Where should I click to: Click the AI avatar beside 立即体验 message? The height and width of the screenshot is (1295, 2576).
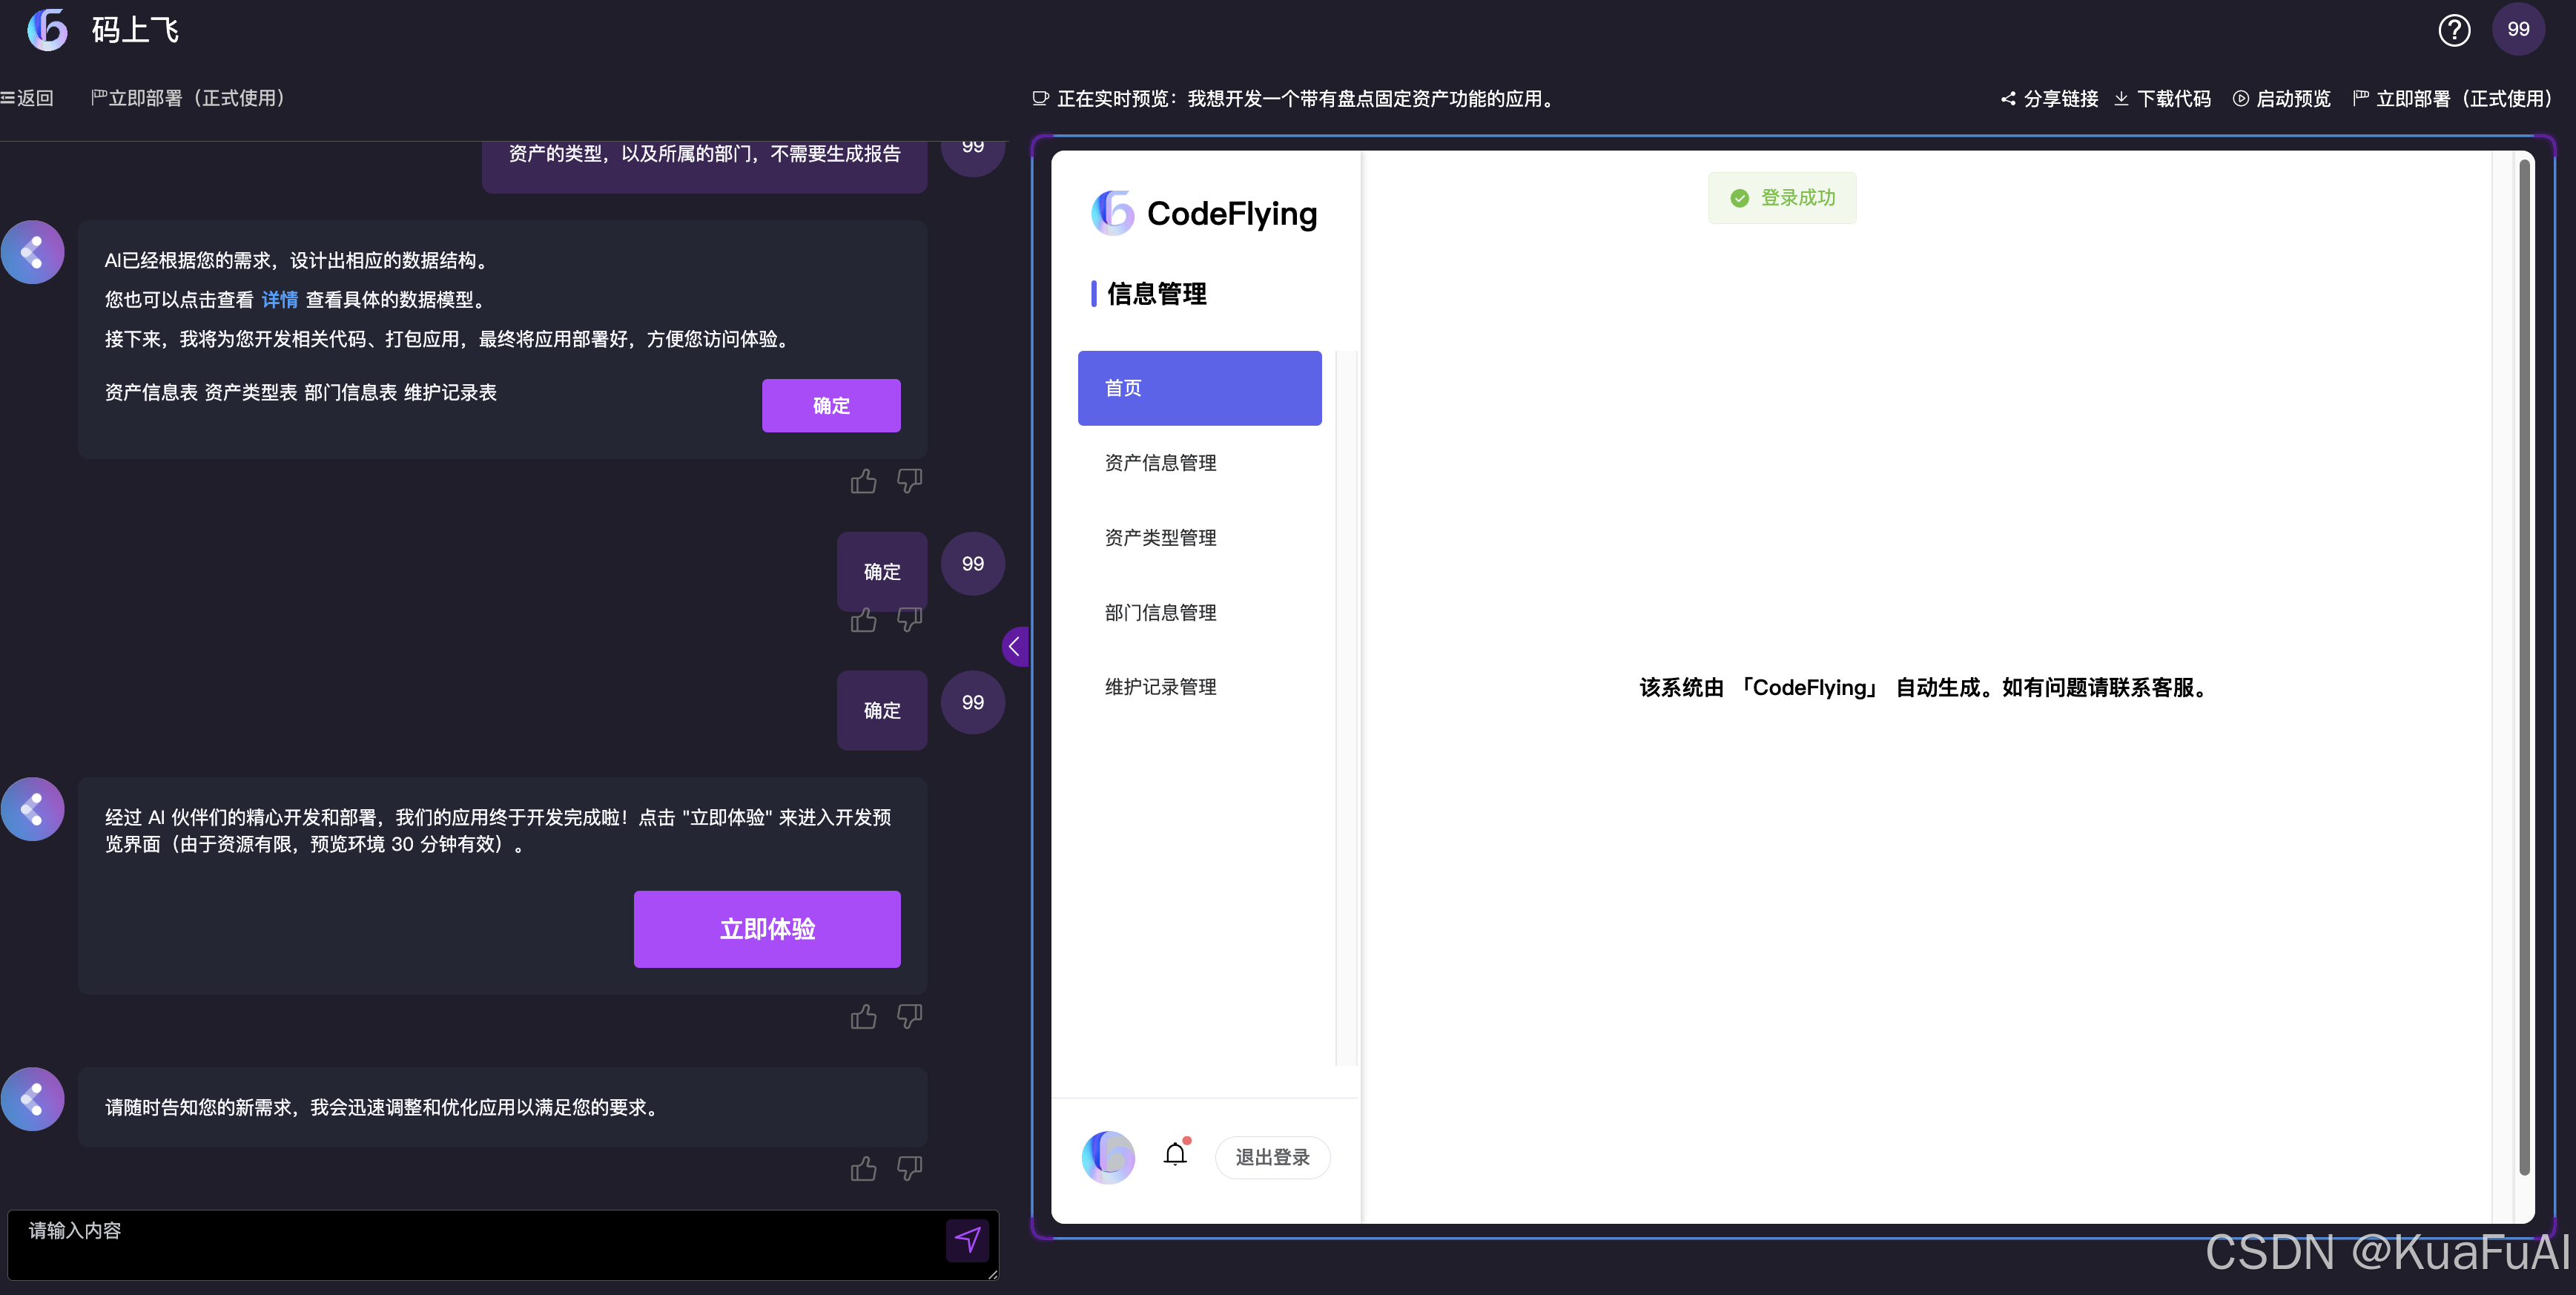32,809
